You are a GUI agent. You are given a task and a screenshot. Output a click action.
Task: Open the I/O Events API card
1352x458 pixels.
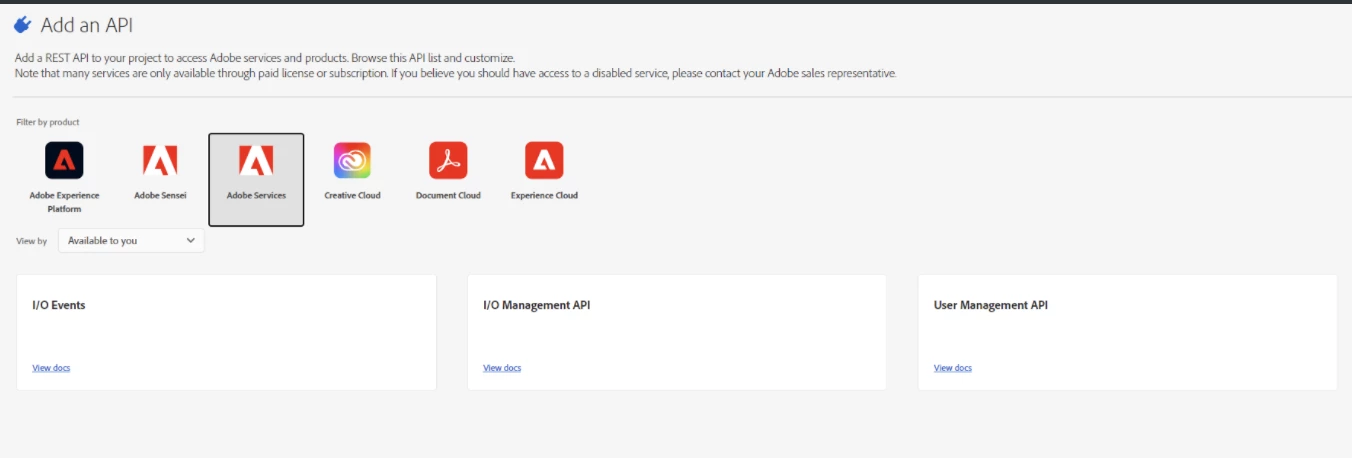[x=227, y=332]
